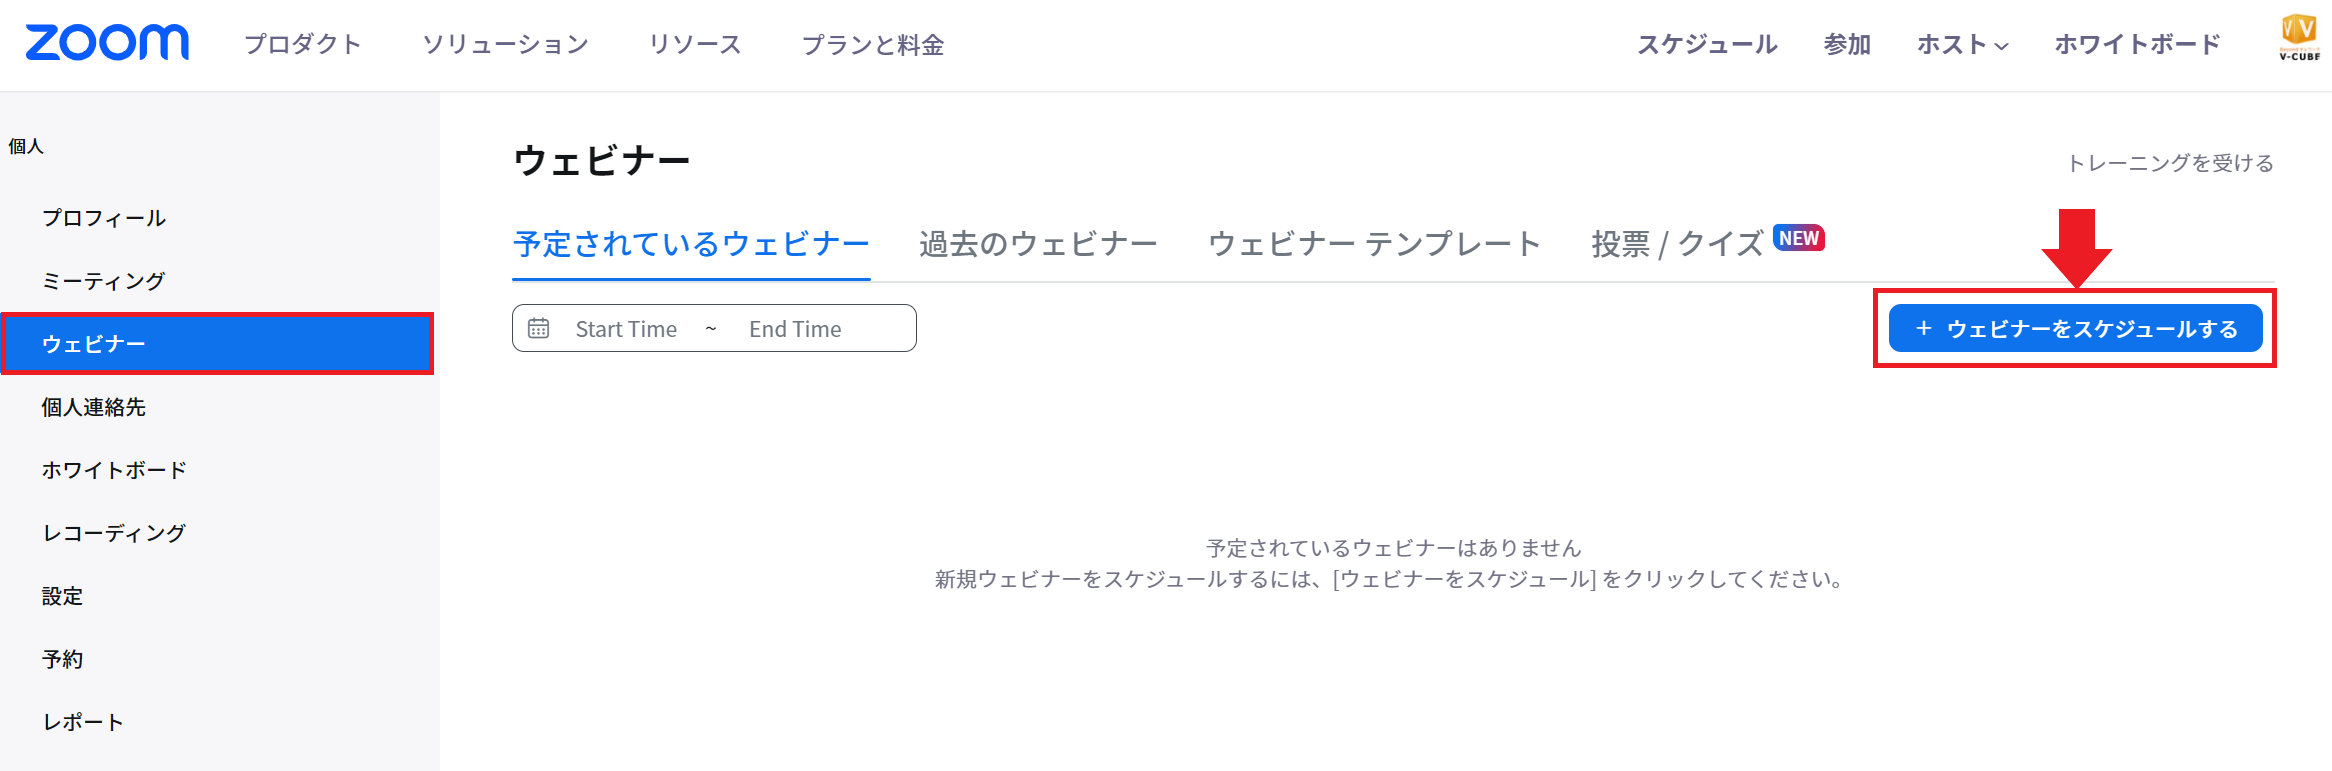Screen dimensions: 2332x771
Task: Open the V-CUBE profile avatar
Action: [x=2299, y=38]
